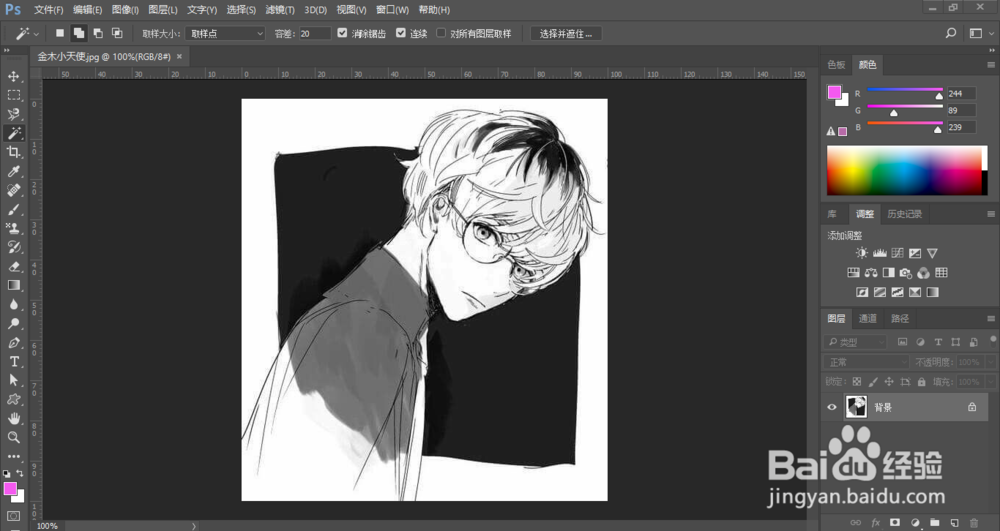Click the New selection mode button
Image resolution: width=1000 pixels, height=531 pixels.
click(x=59, y=33)
